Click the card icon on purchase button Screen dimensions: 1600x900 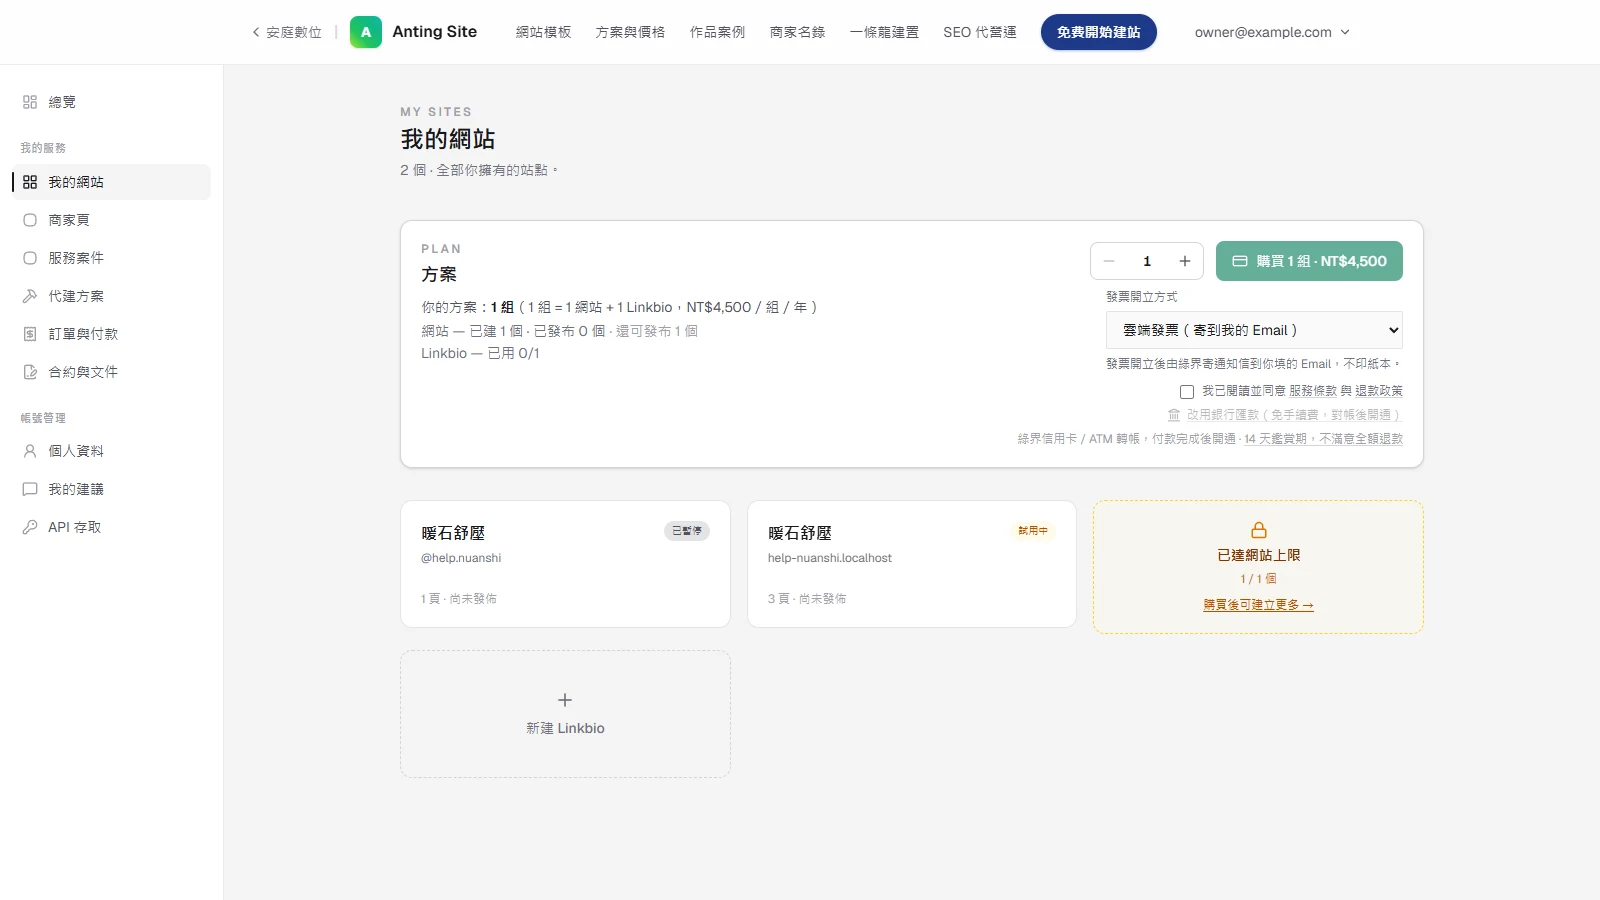tap(1240, 261)
